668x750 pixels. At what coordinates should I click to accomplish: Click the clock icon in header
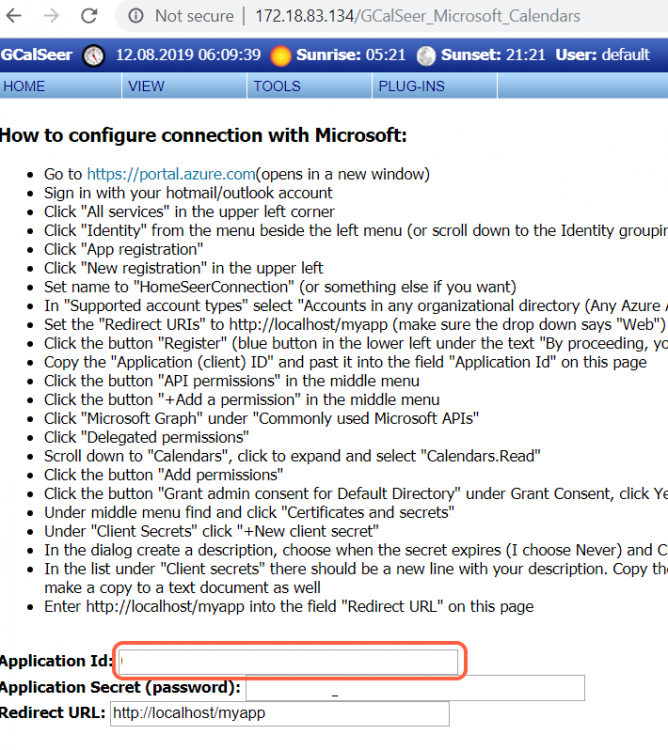click(x=93, y=55)
